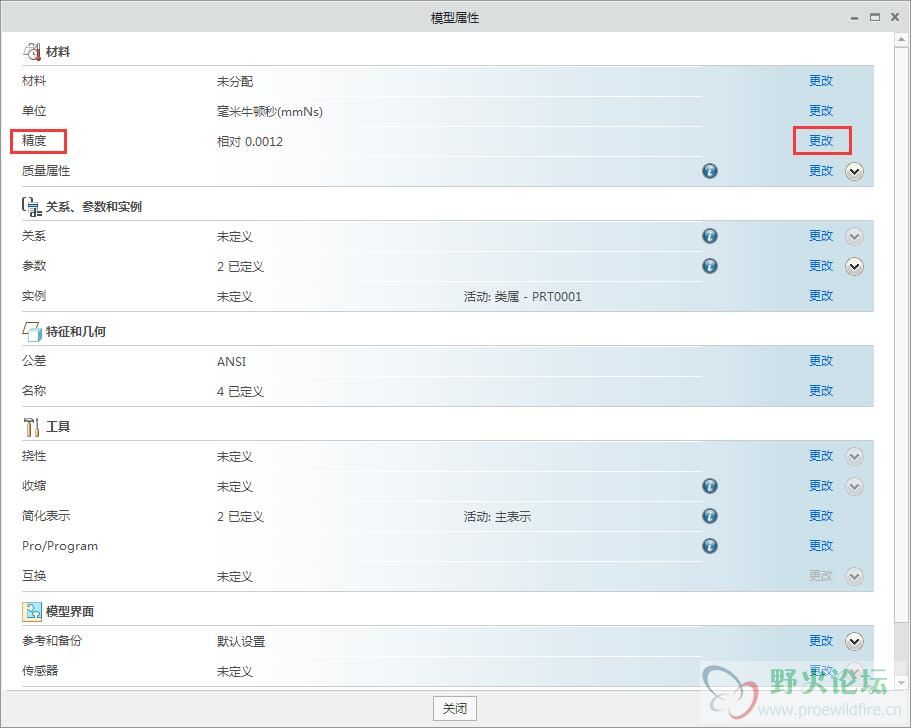Screen dimensions: 911x728
Task: Click scrollbar down arrow
Action: 901,682
